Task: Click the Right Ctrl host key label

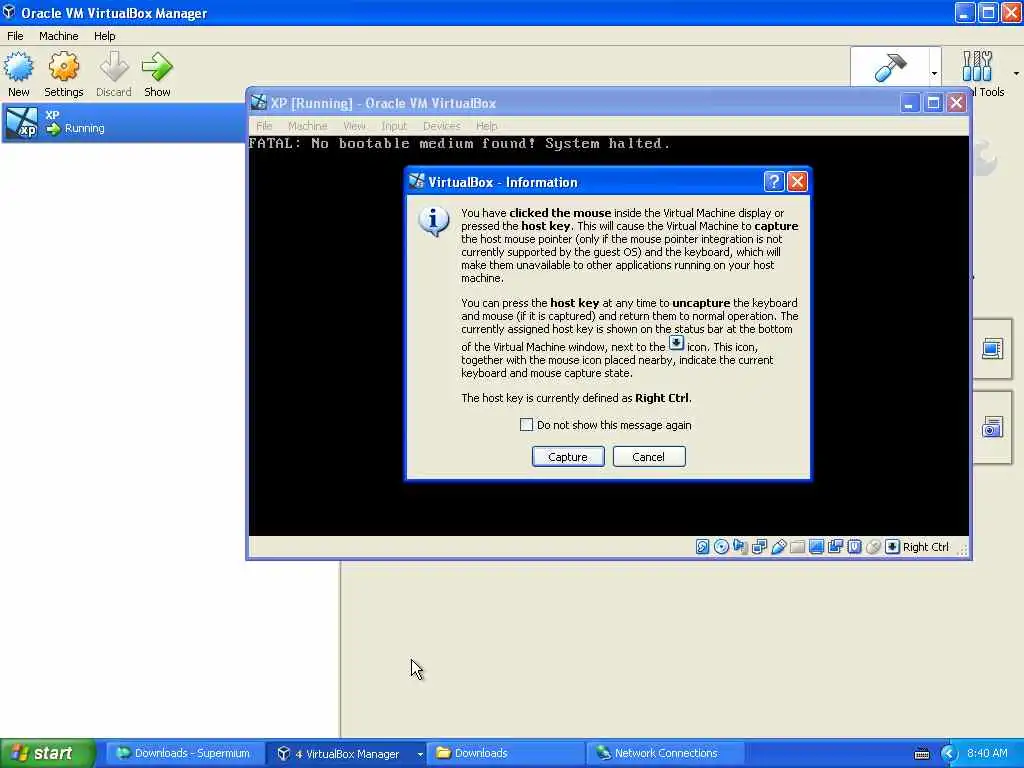Action: tap(925, 547)
